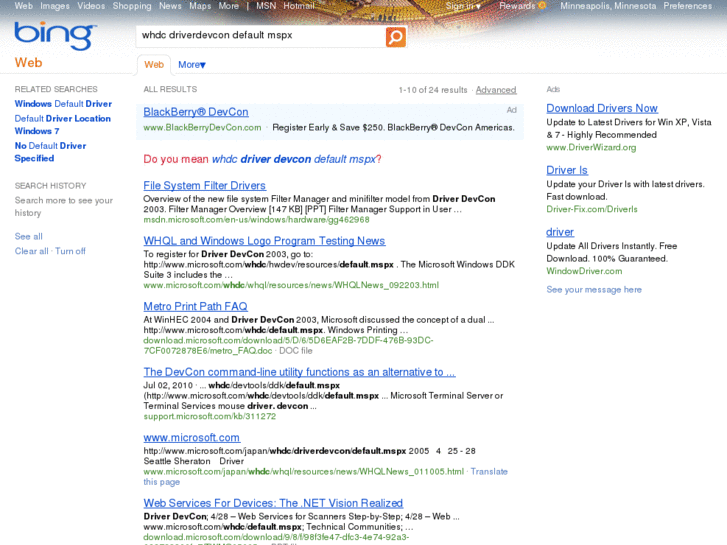This screenshot has height=545, width=727.
Task: Select related search Default Driver Location Windows 7
Action: click(63, 125)
